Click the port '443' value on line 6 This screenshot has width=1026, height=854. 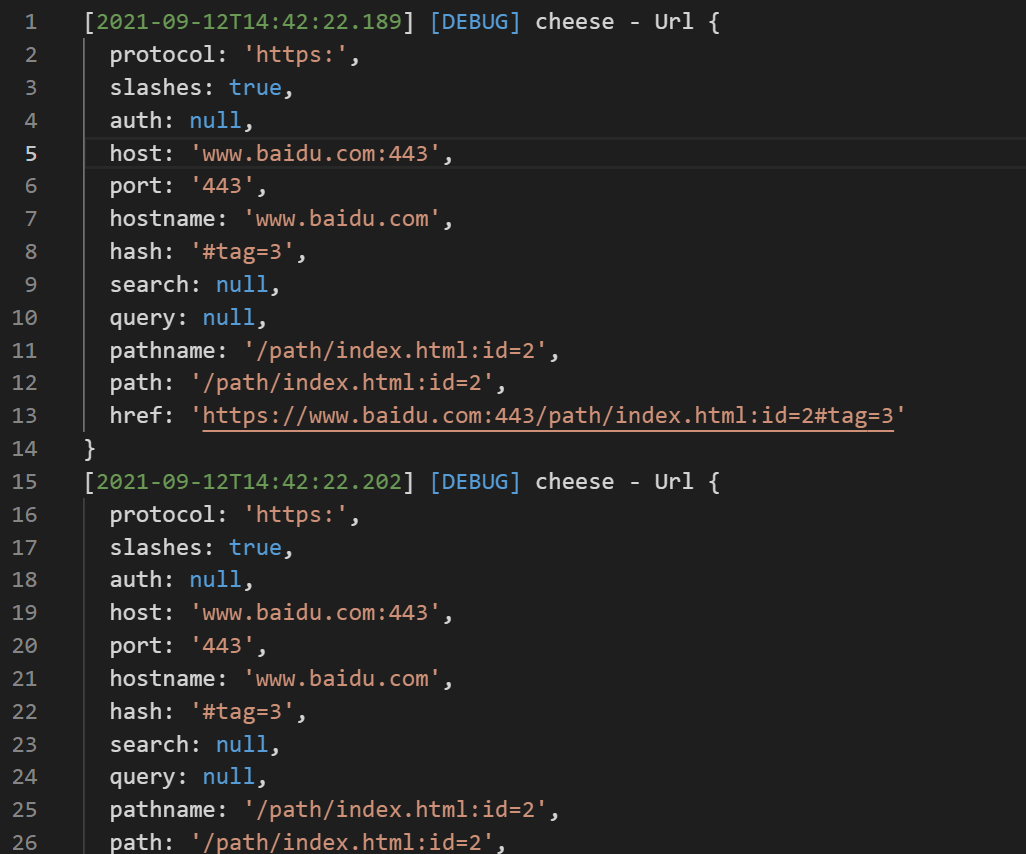222,187
